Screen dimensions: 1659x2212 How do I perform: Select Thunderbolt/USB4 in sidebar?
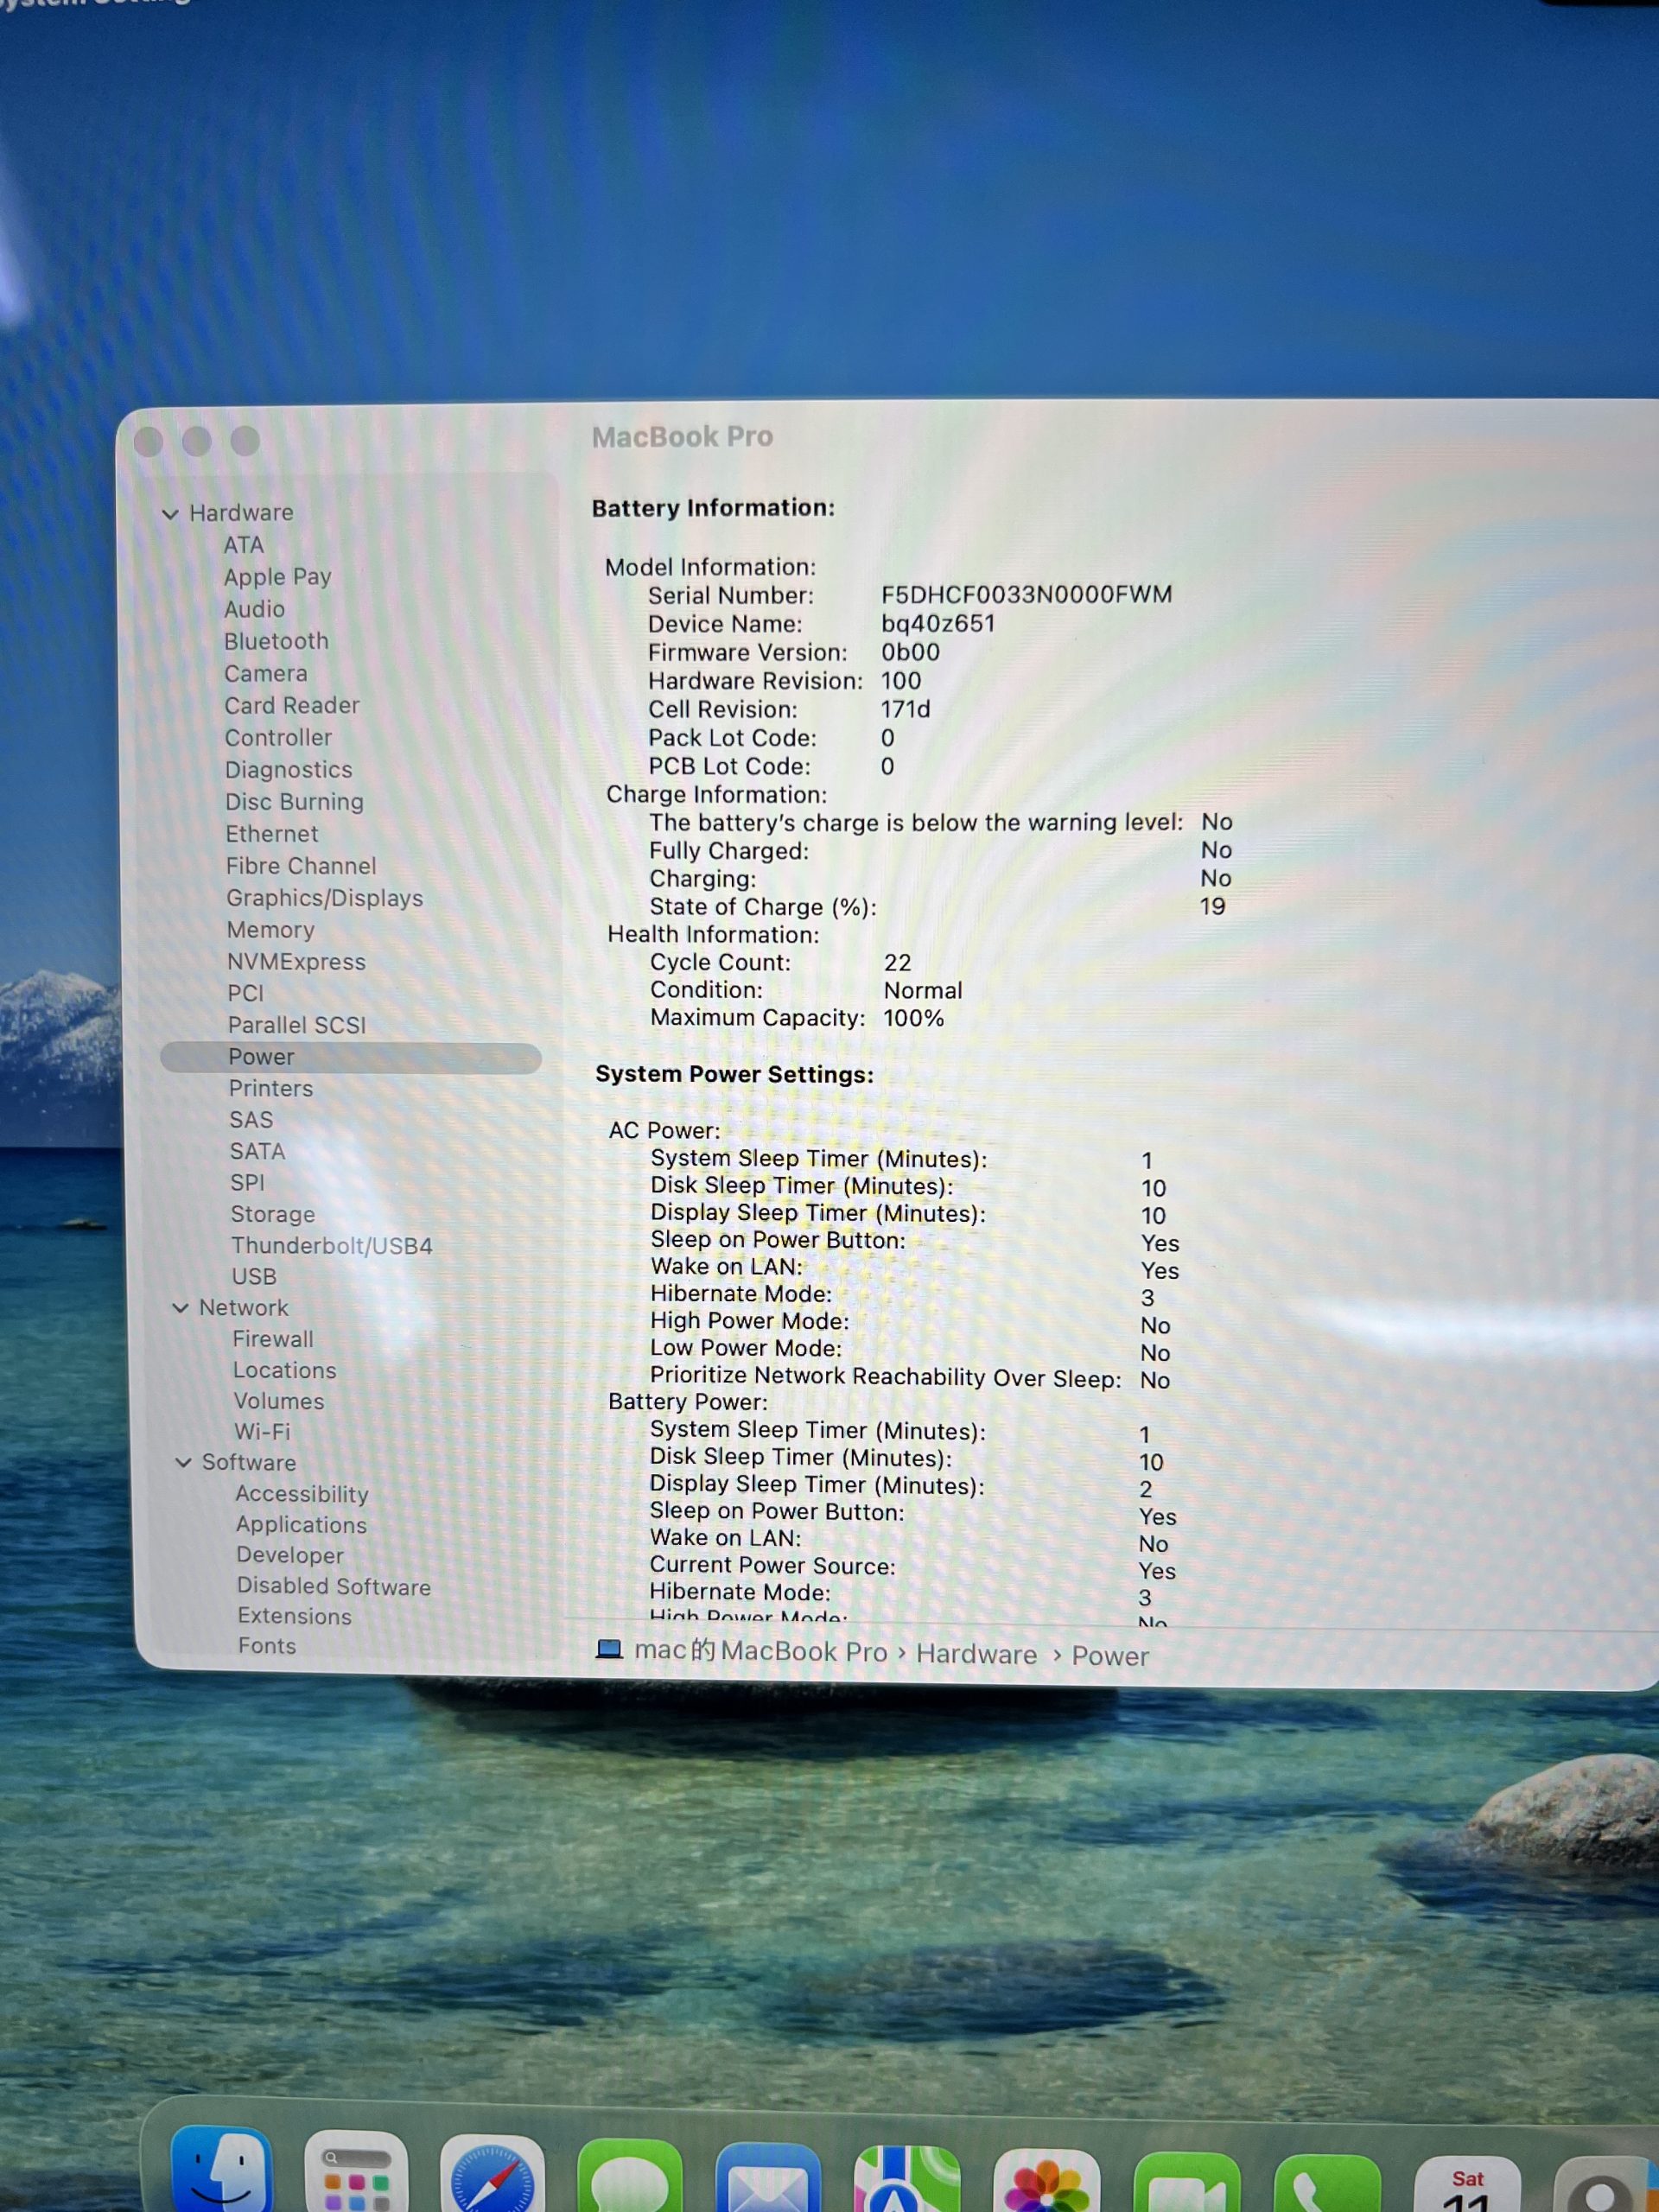pyautogui.click(x=331, y=1245)
